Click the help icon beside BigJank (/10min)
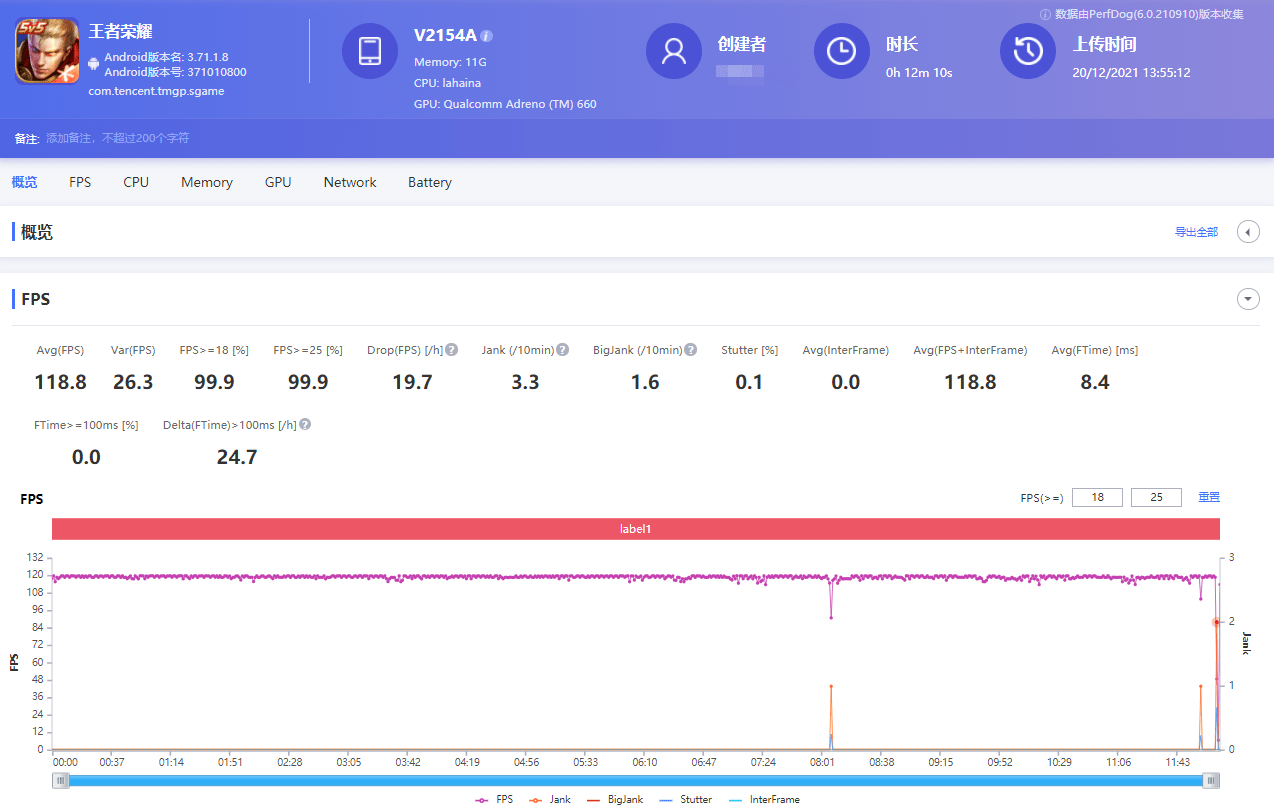The width and height of the screenshot is (1274, 810). (x=690, y=350)
